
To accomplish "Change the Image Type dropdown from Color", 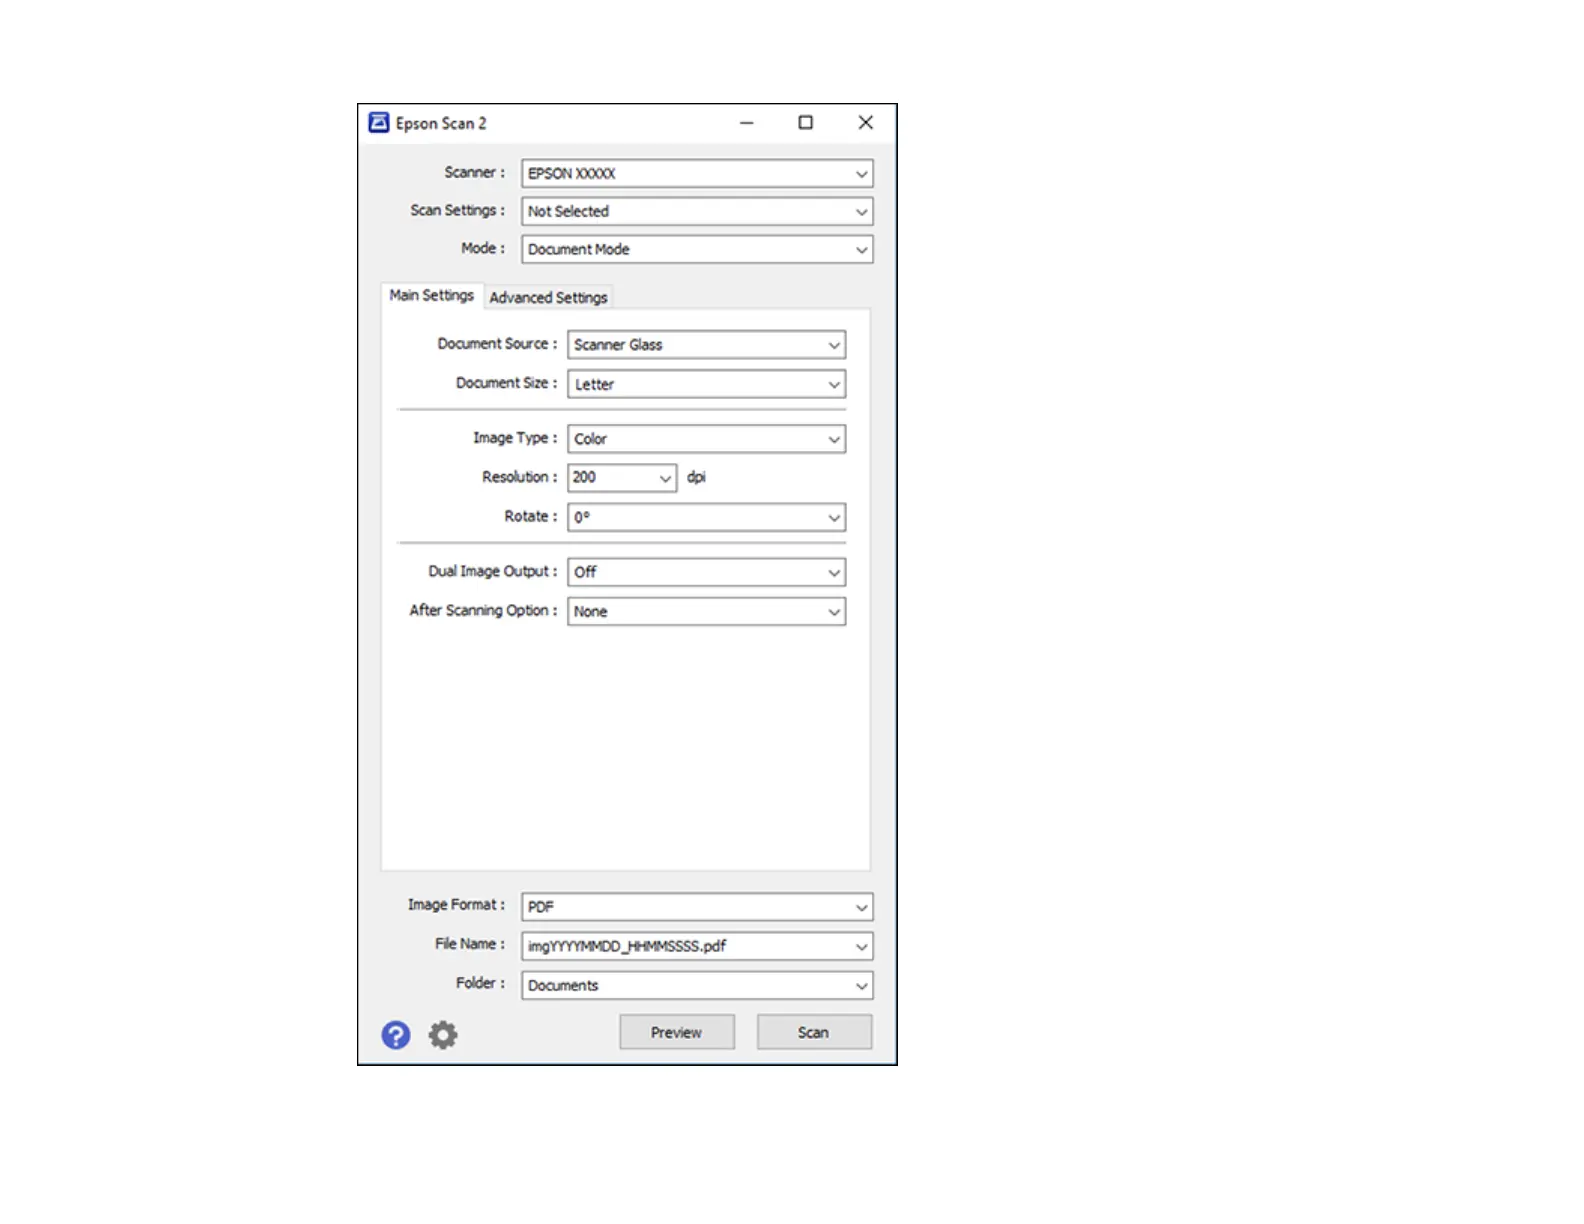I will tap(706, 439).
